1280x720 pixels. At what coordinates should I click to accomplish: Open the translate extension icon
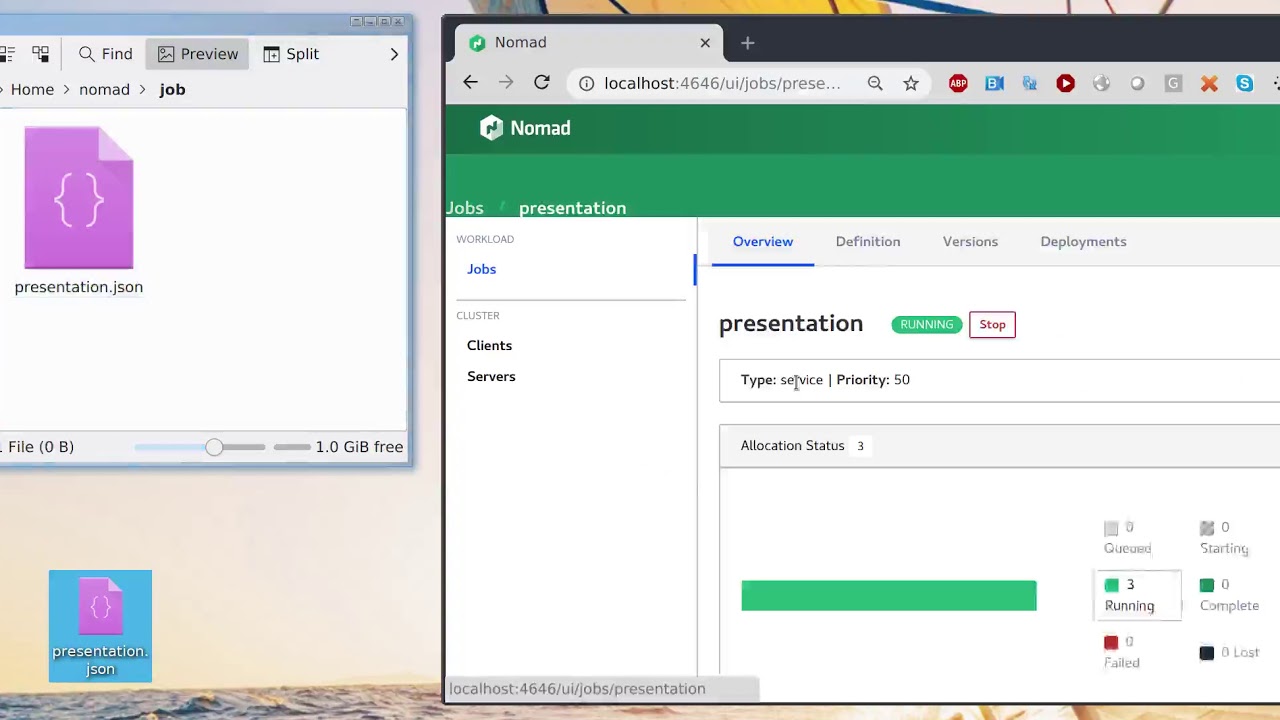[1030, 84]
